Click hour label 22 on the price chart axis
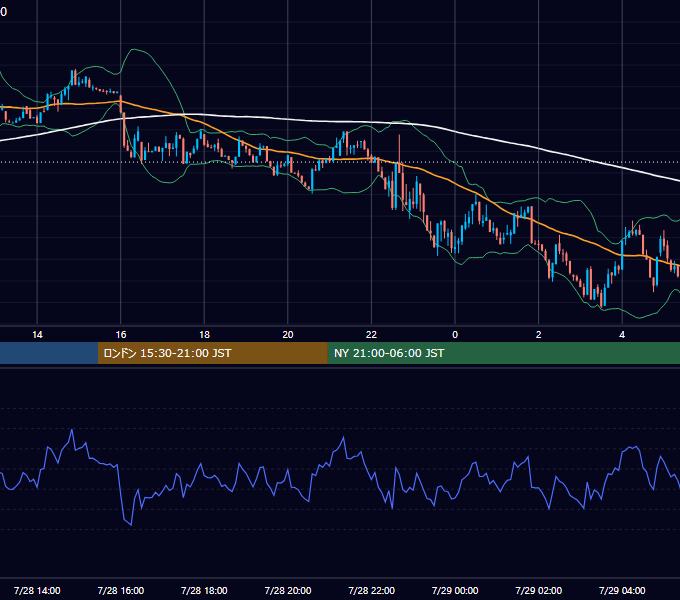Image resolution: width=680 pixels, height=600 pixels. [372, 335]
